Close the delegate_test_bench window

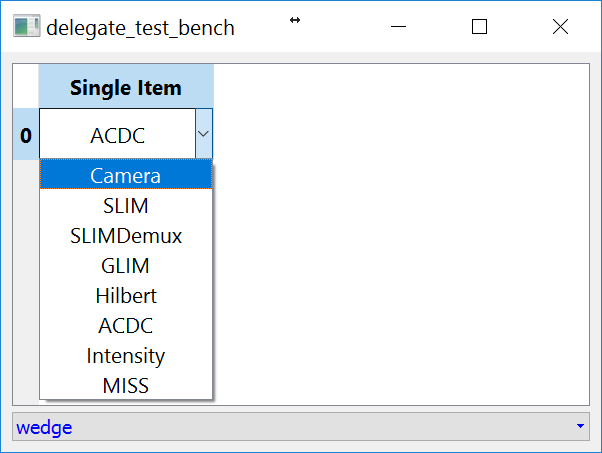tap(560, 27)
